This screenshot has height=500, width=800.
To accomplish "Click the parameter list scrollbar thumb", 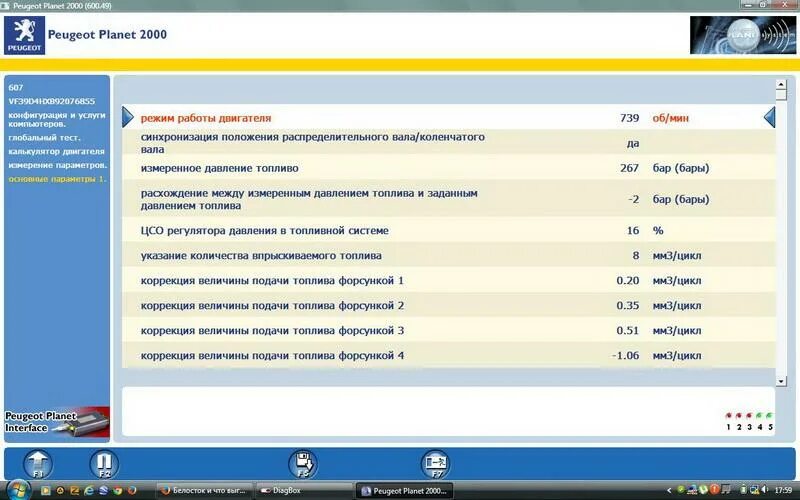I will tap(781, 95).
